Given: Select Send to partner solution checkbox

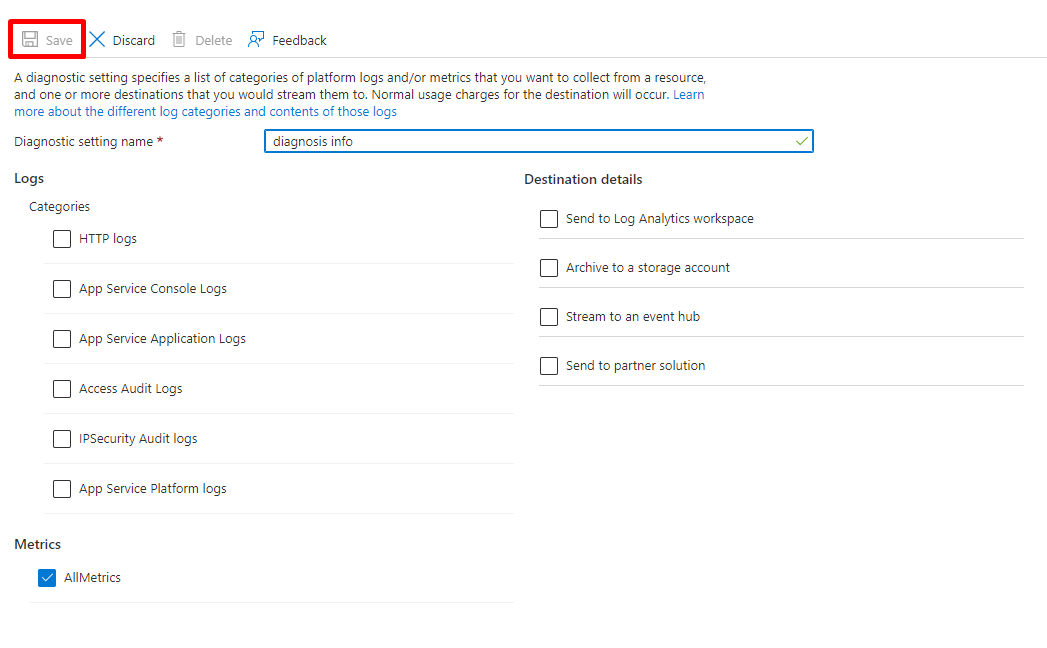Looking at the screenshot, I should coord(549,366).
